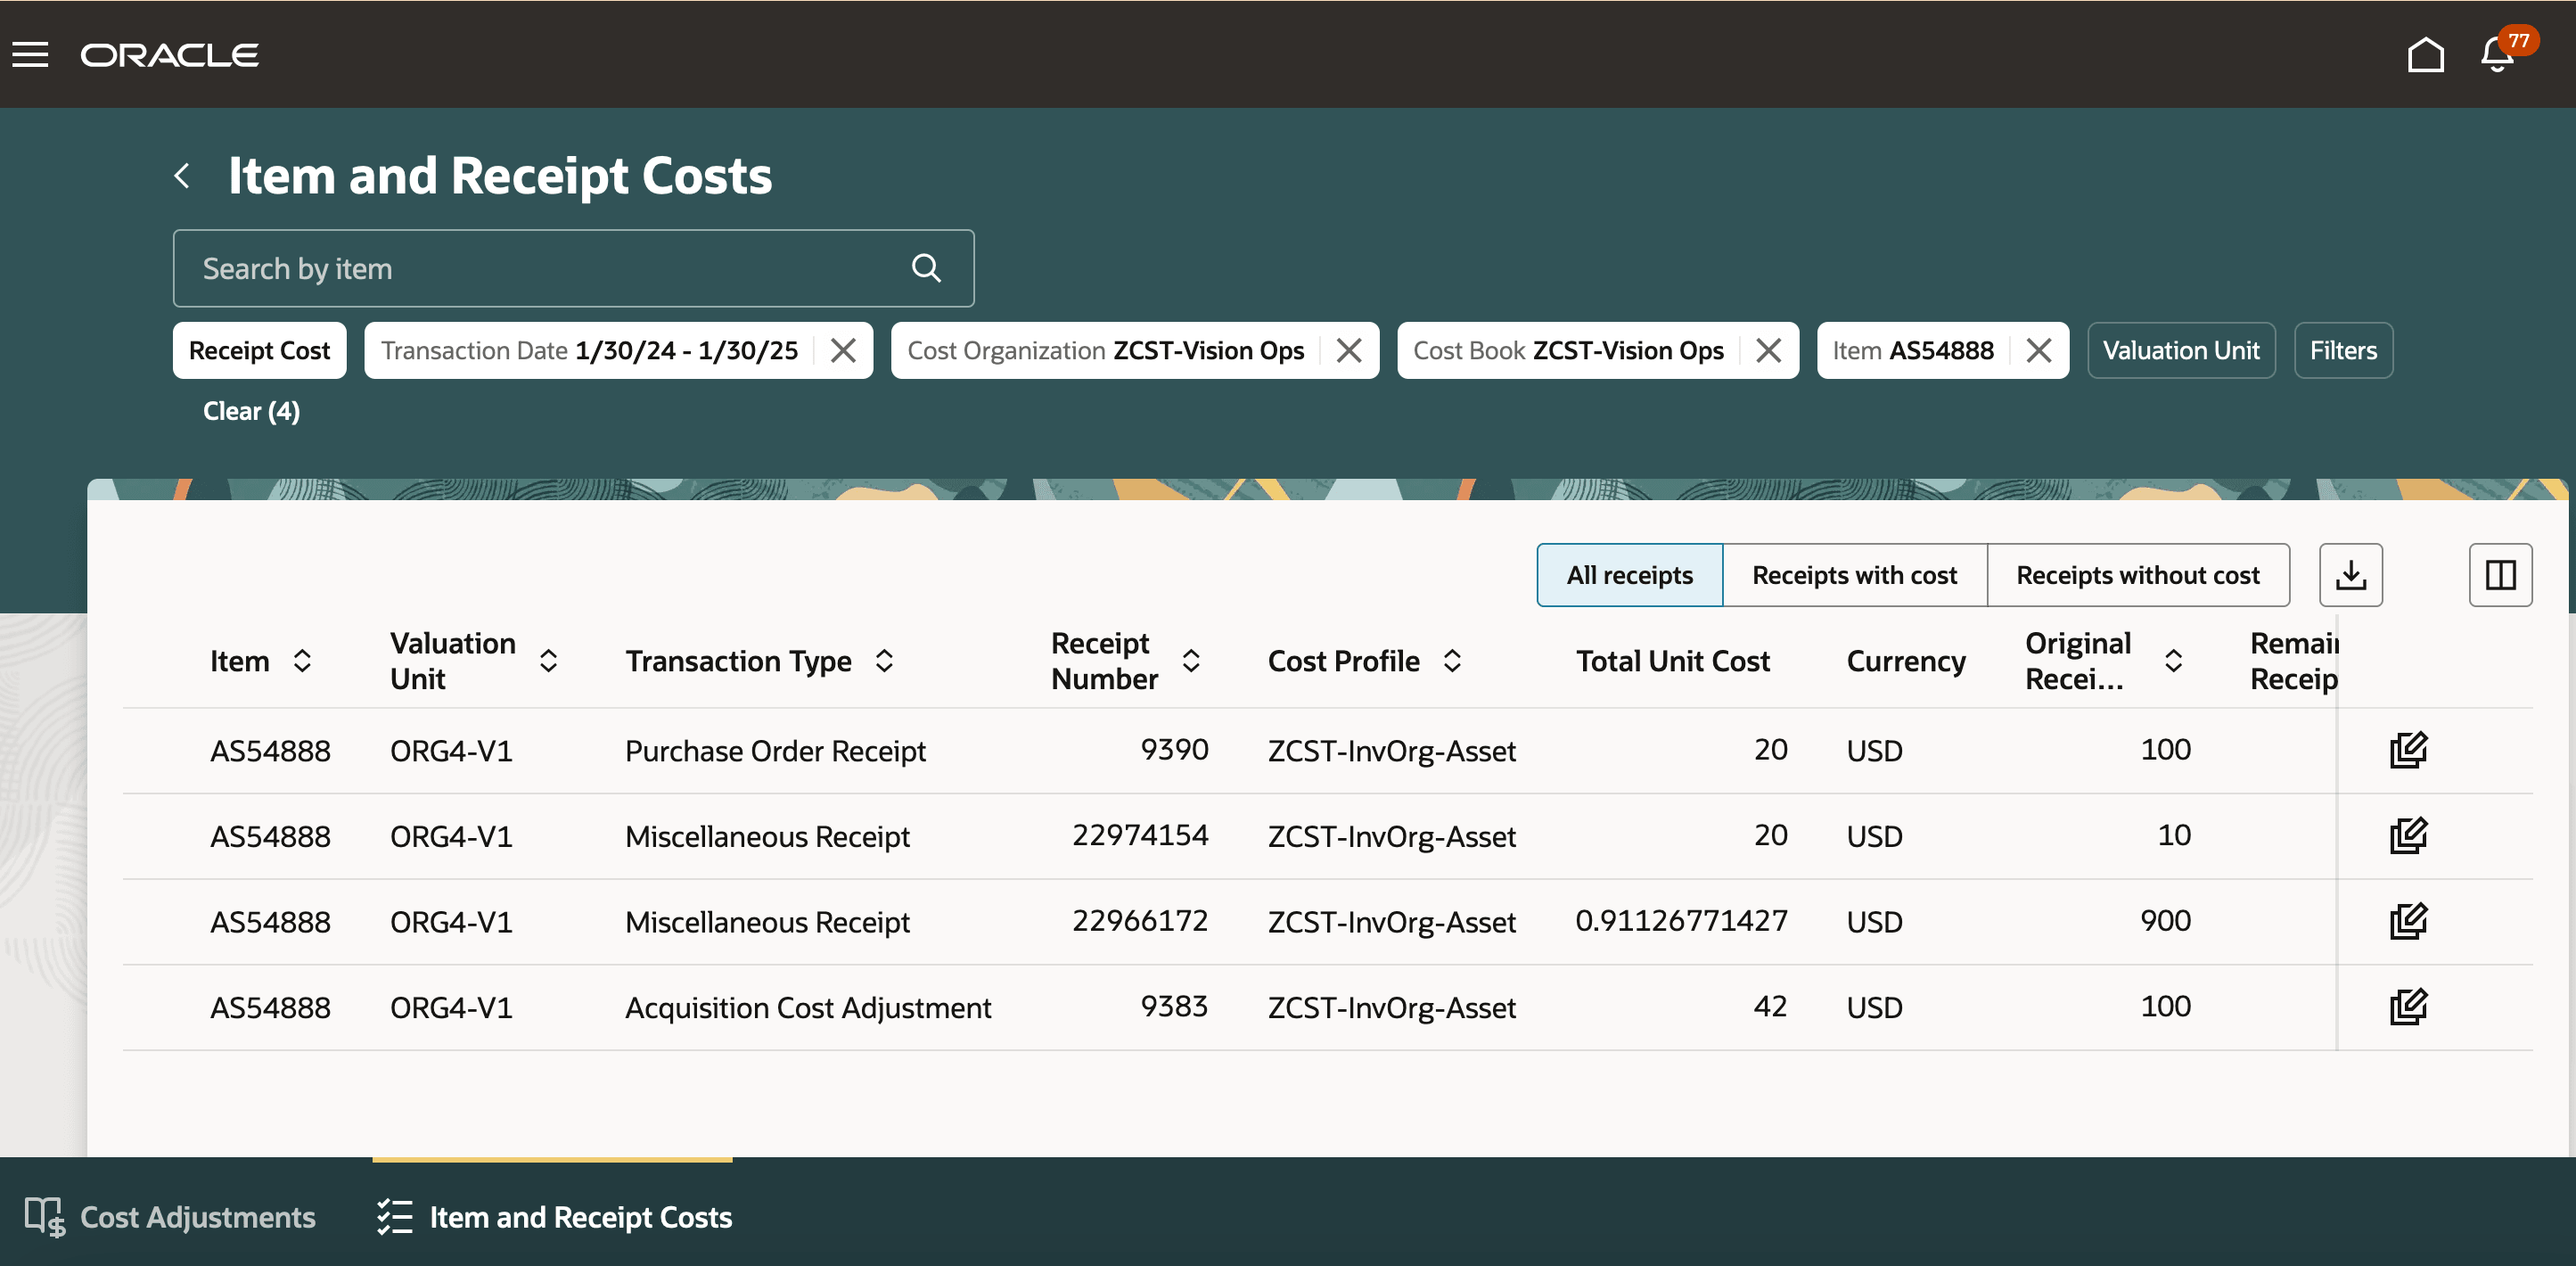Sort by Transaction Type column
The image size is (2576, 1266).
pyautogui.click(x=884, y=660)
